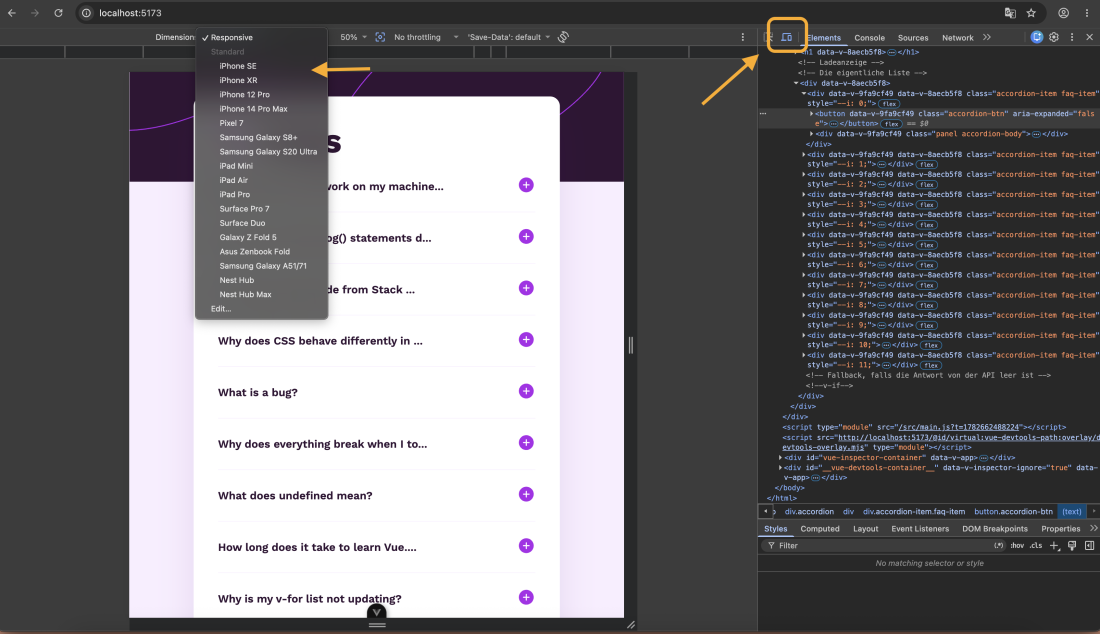The image size is (1100, 634).
Task: Toggle plus icon for 'Why is my v-for list not updating?'
Action: [526, 598]
